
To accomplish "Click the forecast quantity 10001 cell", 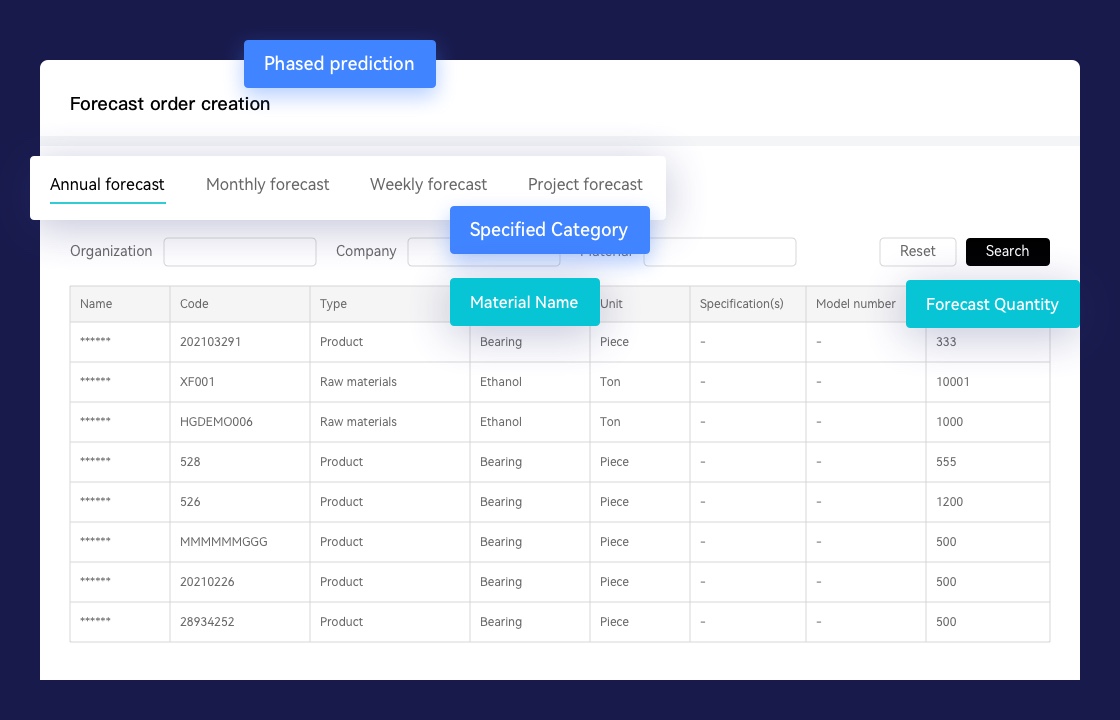I will (x=952, y=382).
